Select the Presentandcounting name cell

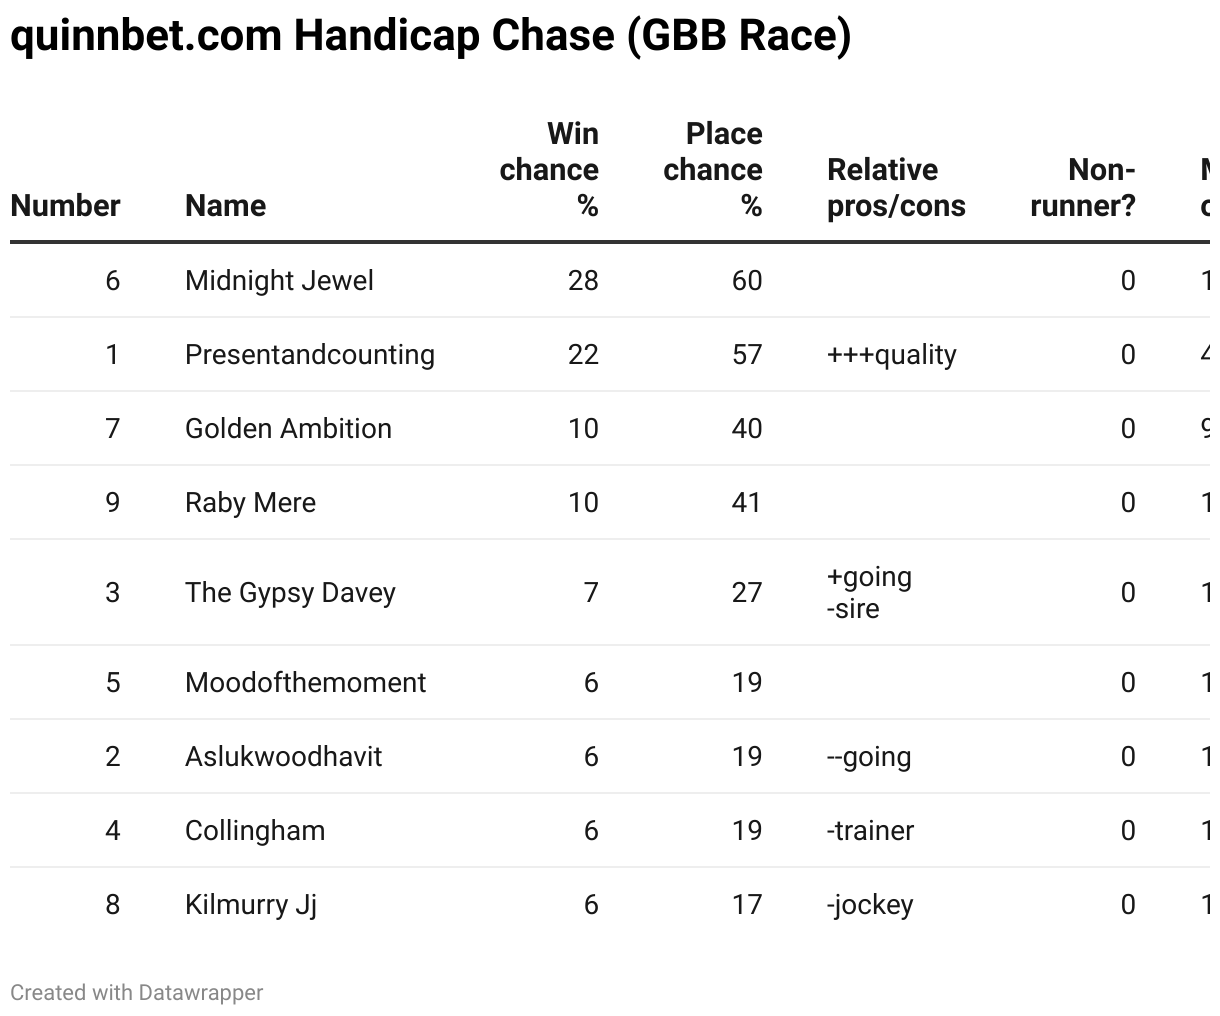[310, 355]
